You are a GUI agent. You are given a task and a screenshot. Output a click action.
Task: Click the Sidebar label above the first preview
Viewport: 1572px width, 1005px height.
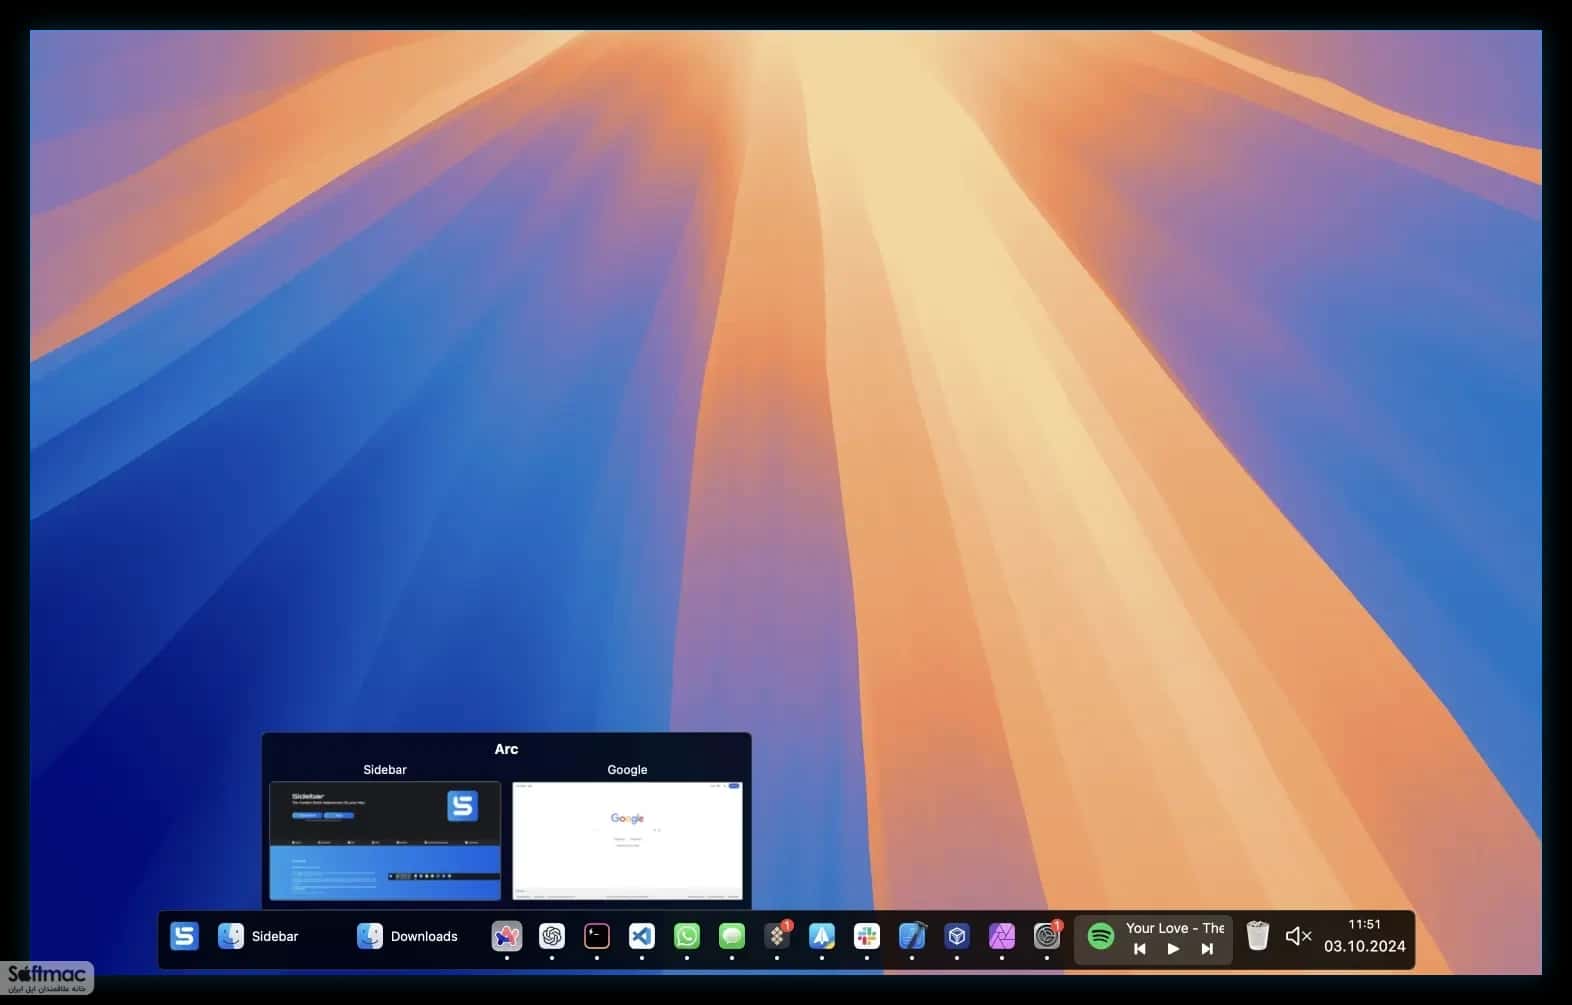385,769
